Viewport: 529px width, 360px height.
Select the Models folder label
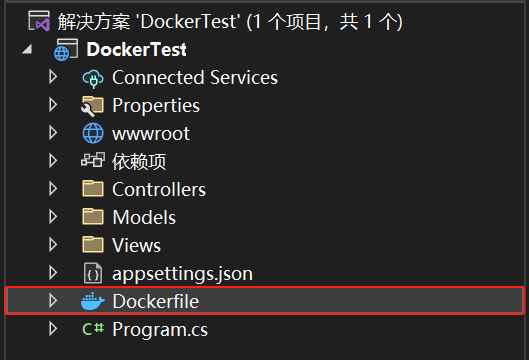(x=144, y=217)
